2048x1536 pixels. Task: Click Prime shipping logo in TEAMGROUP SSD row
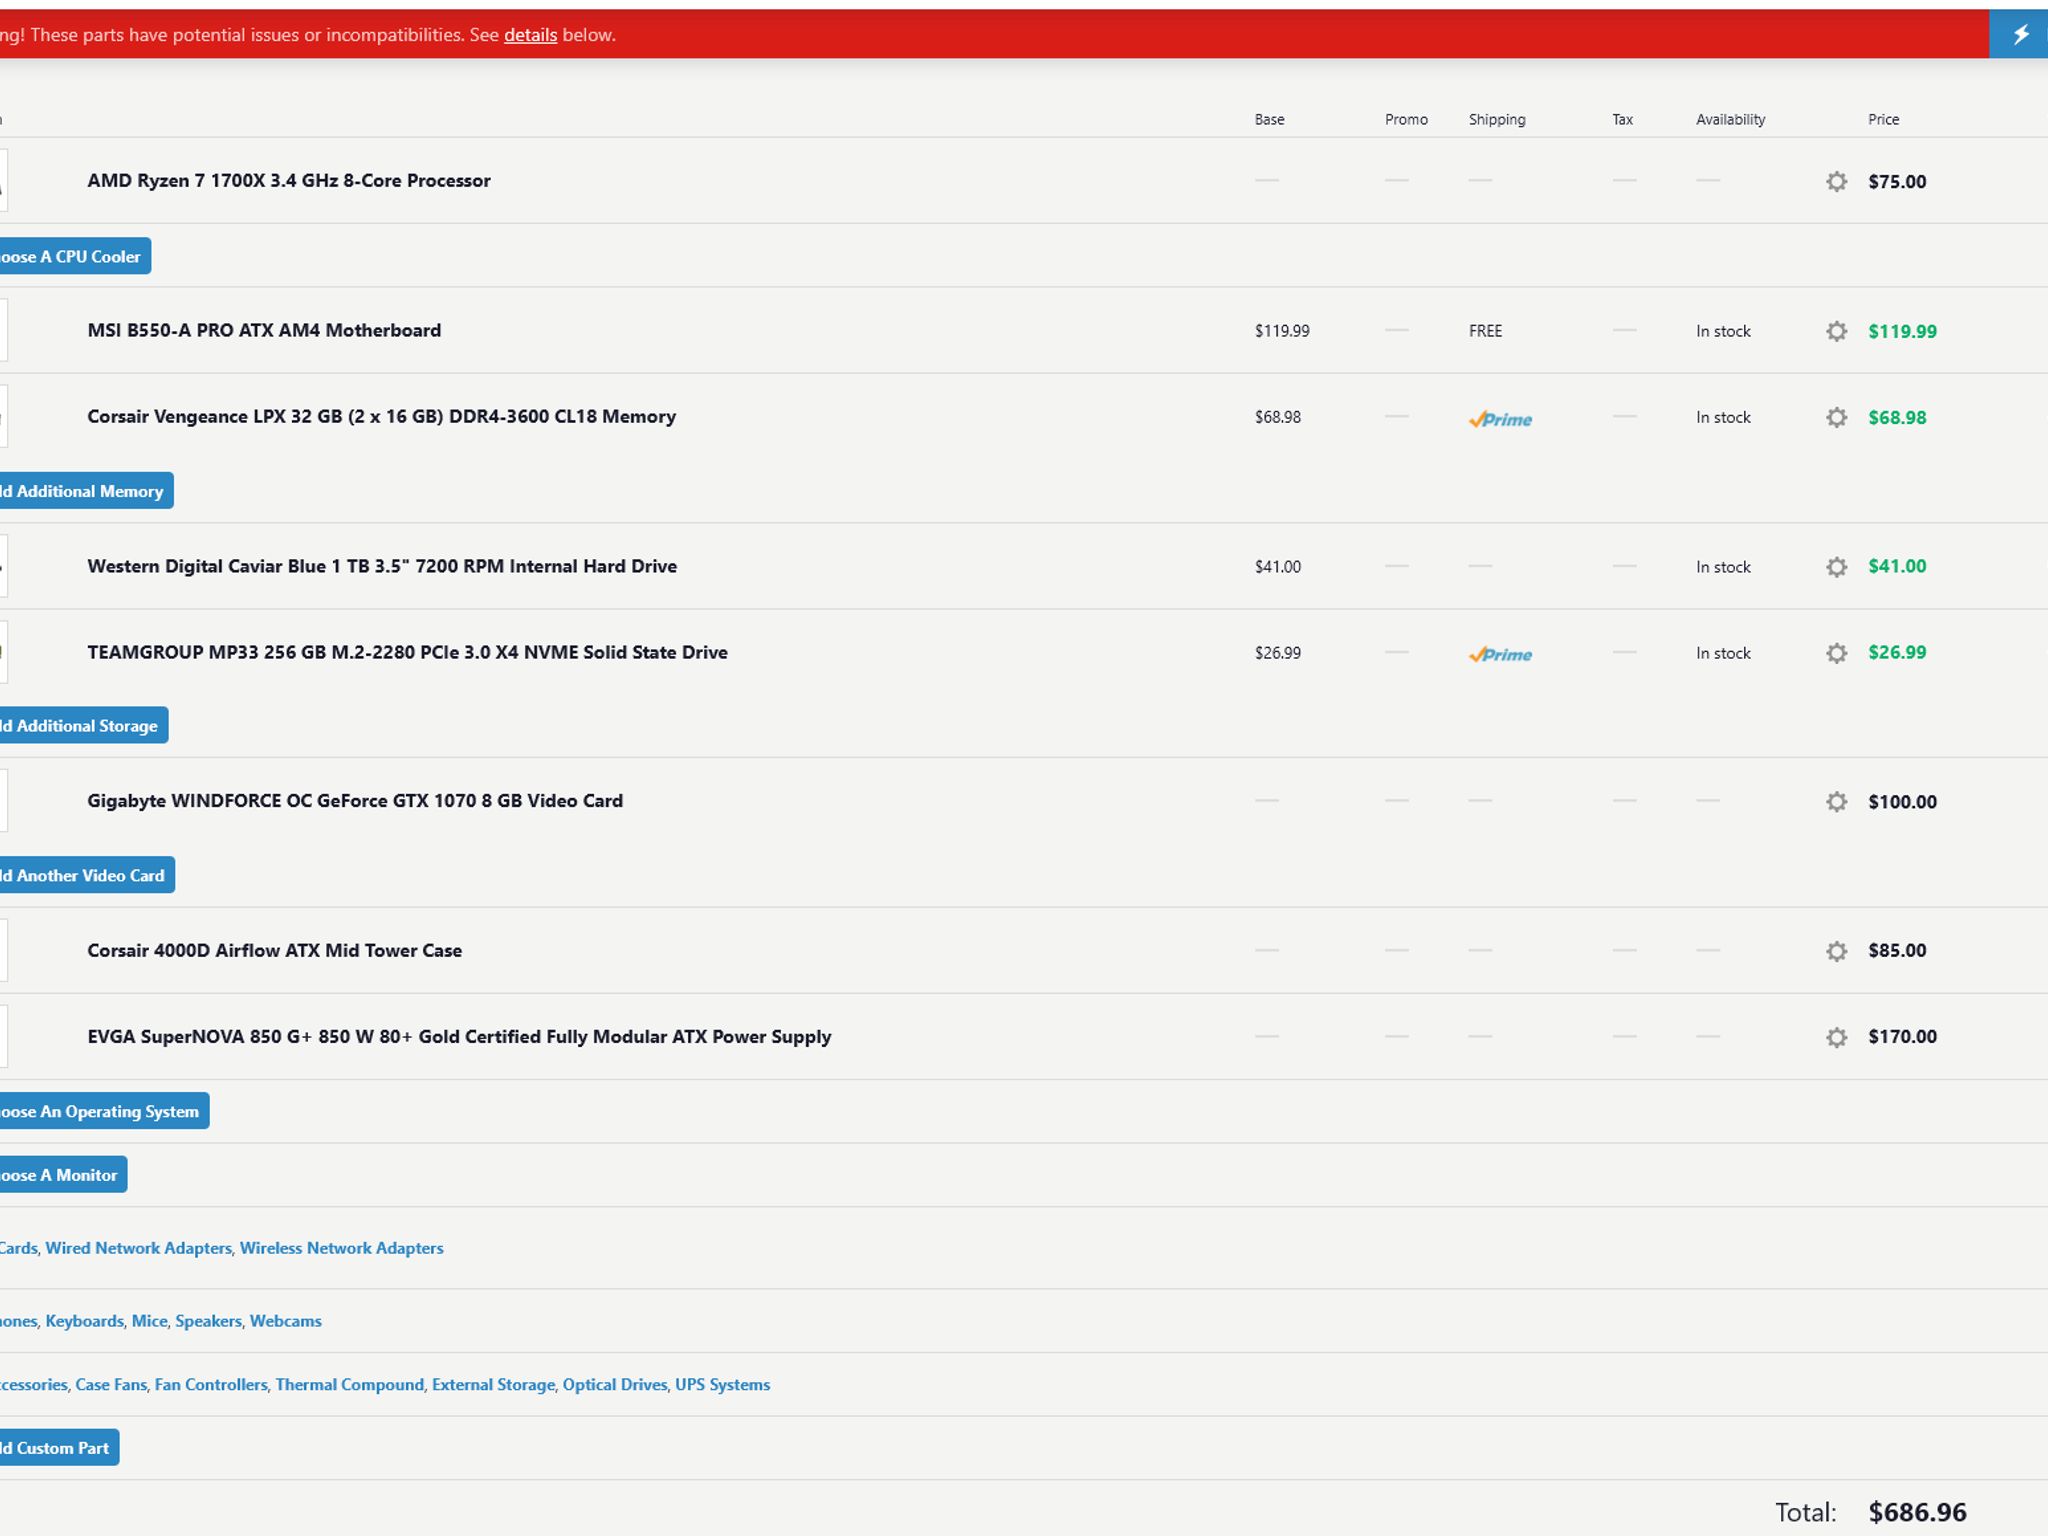tap(1500, 654)
